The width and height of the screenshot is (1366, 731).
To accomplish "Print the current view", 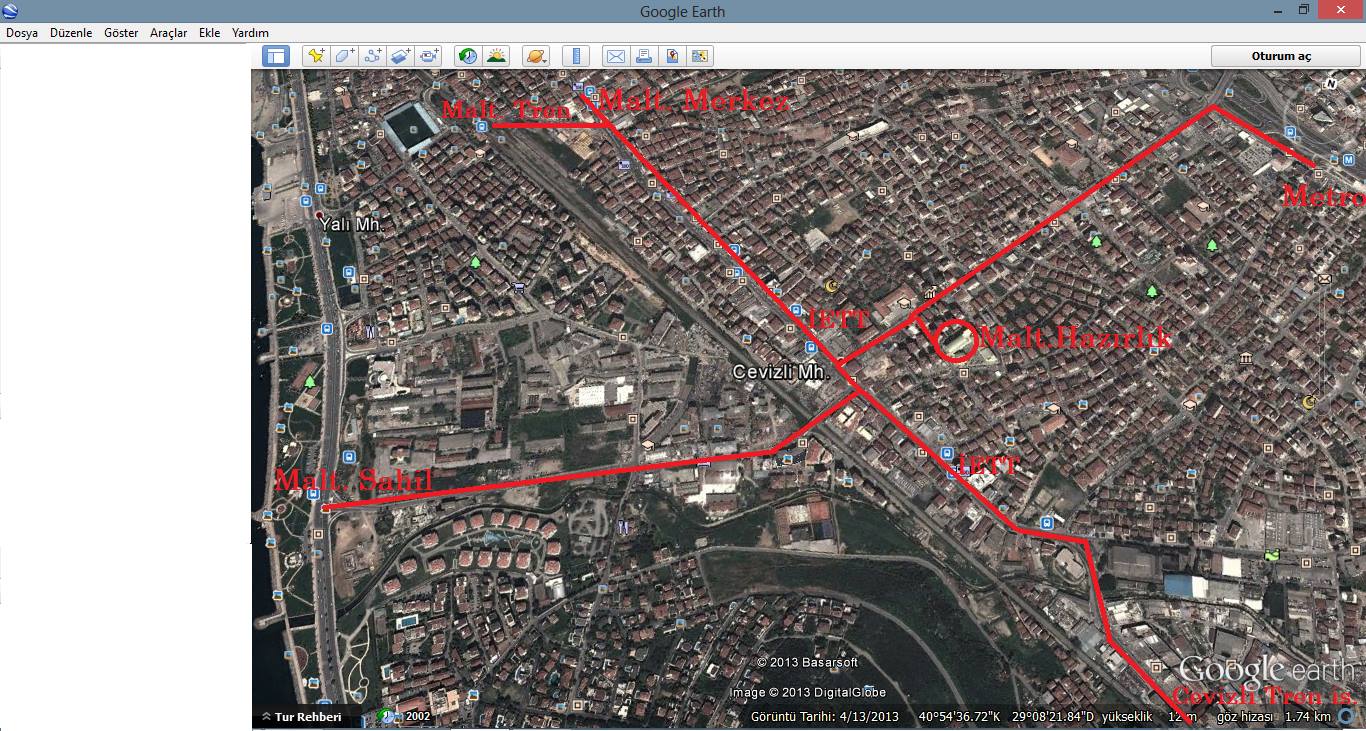I will [x=644, y=56].
